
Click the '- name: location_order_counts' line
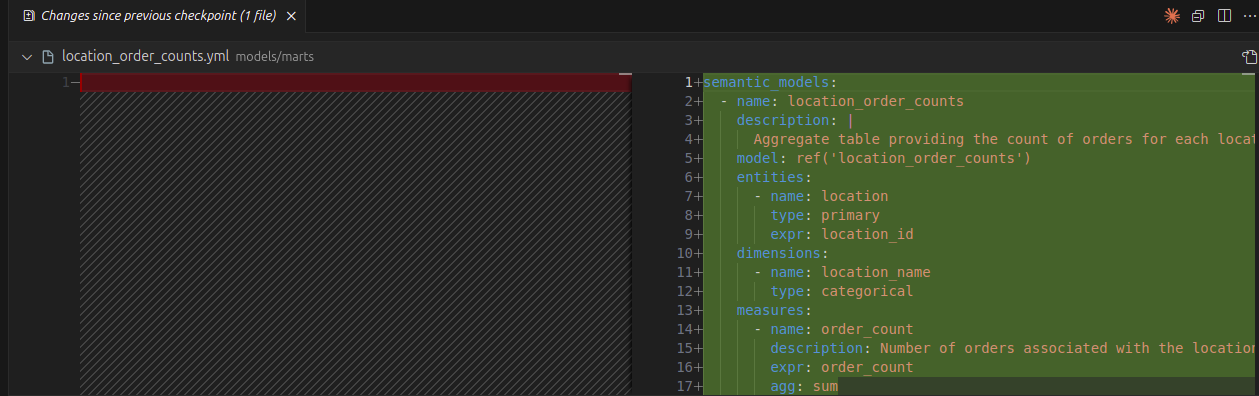[842, 101]
